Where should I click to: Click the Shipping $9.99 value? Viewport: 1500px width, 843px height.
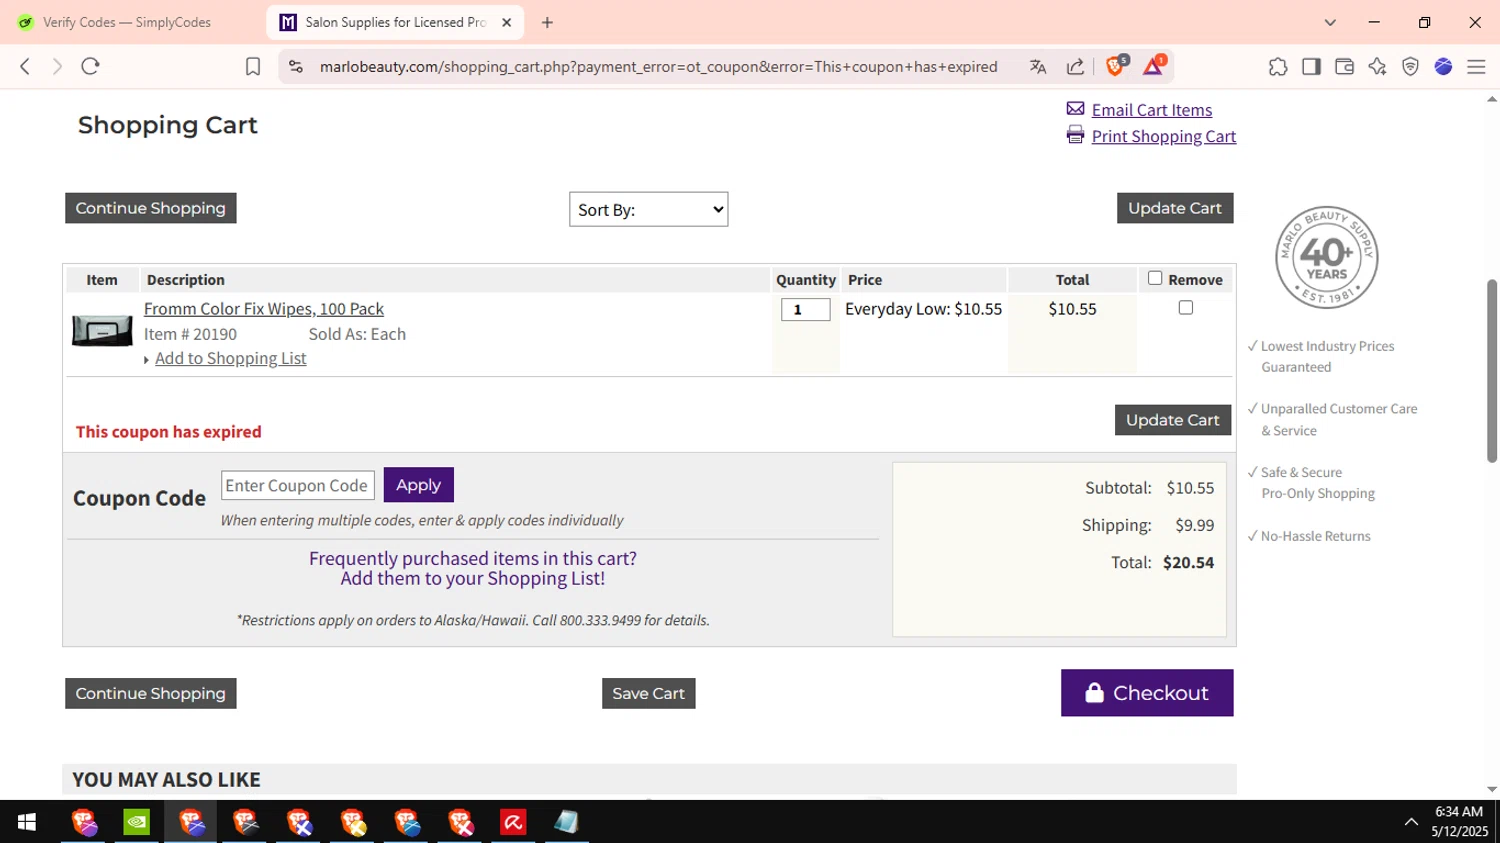1195,525
